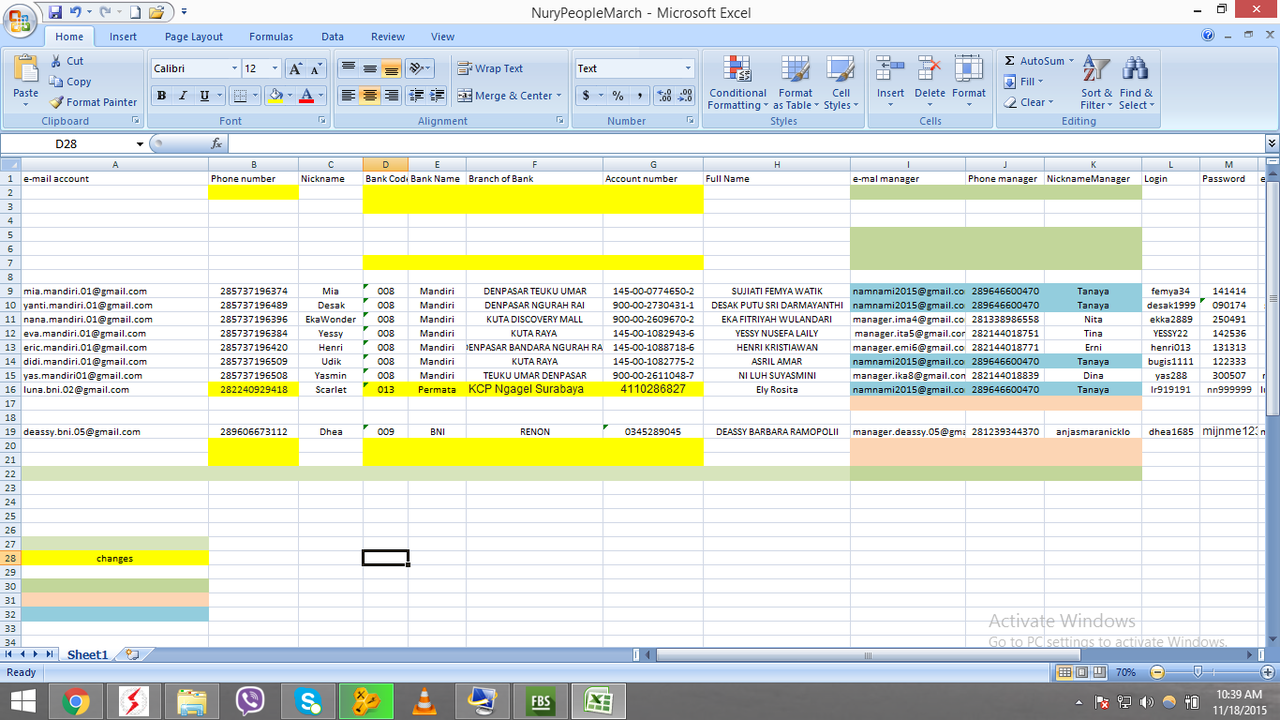Open the Calibri font name dropdown
Viewport: 1280px width, 720px height.
coord(235,69)
